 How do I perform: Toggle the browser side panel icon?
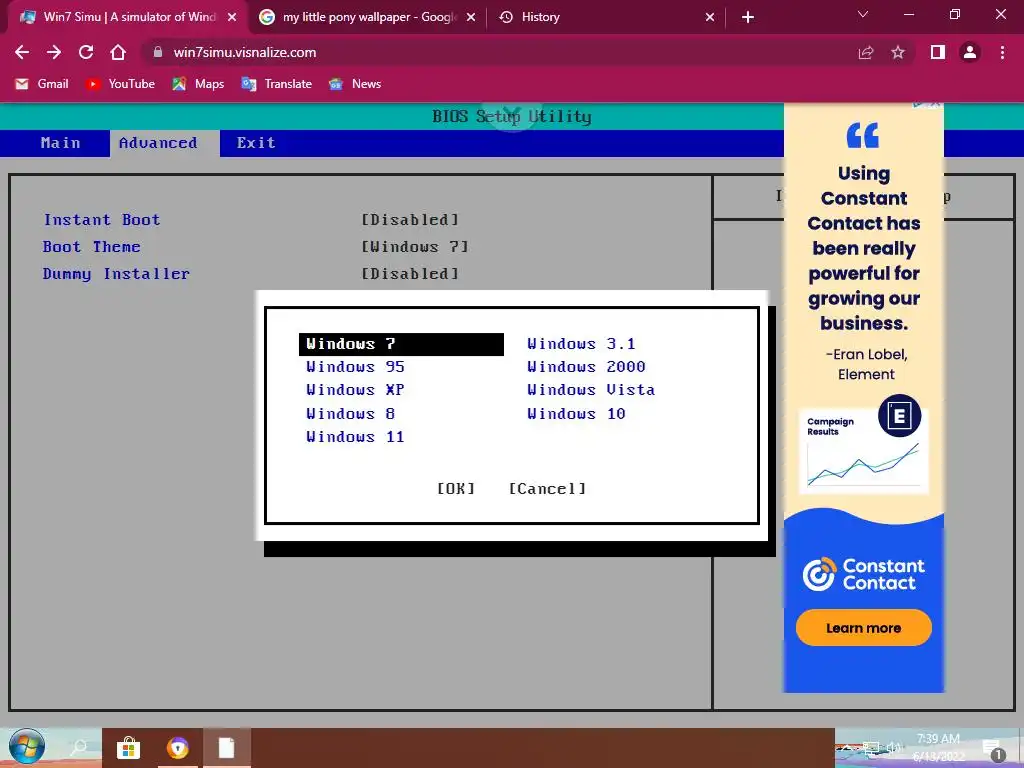tap(938, 52)
